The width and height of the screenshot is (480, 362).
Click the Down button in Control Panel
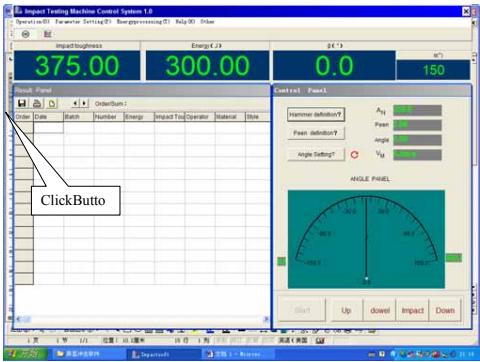click(x=445, y=310)
